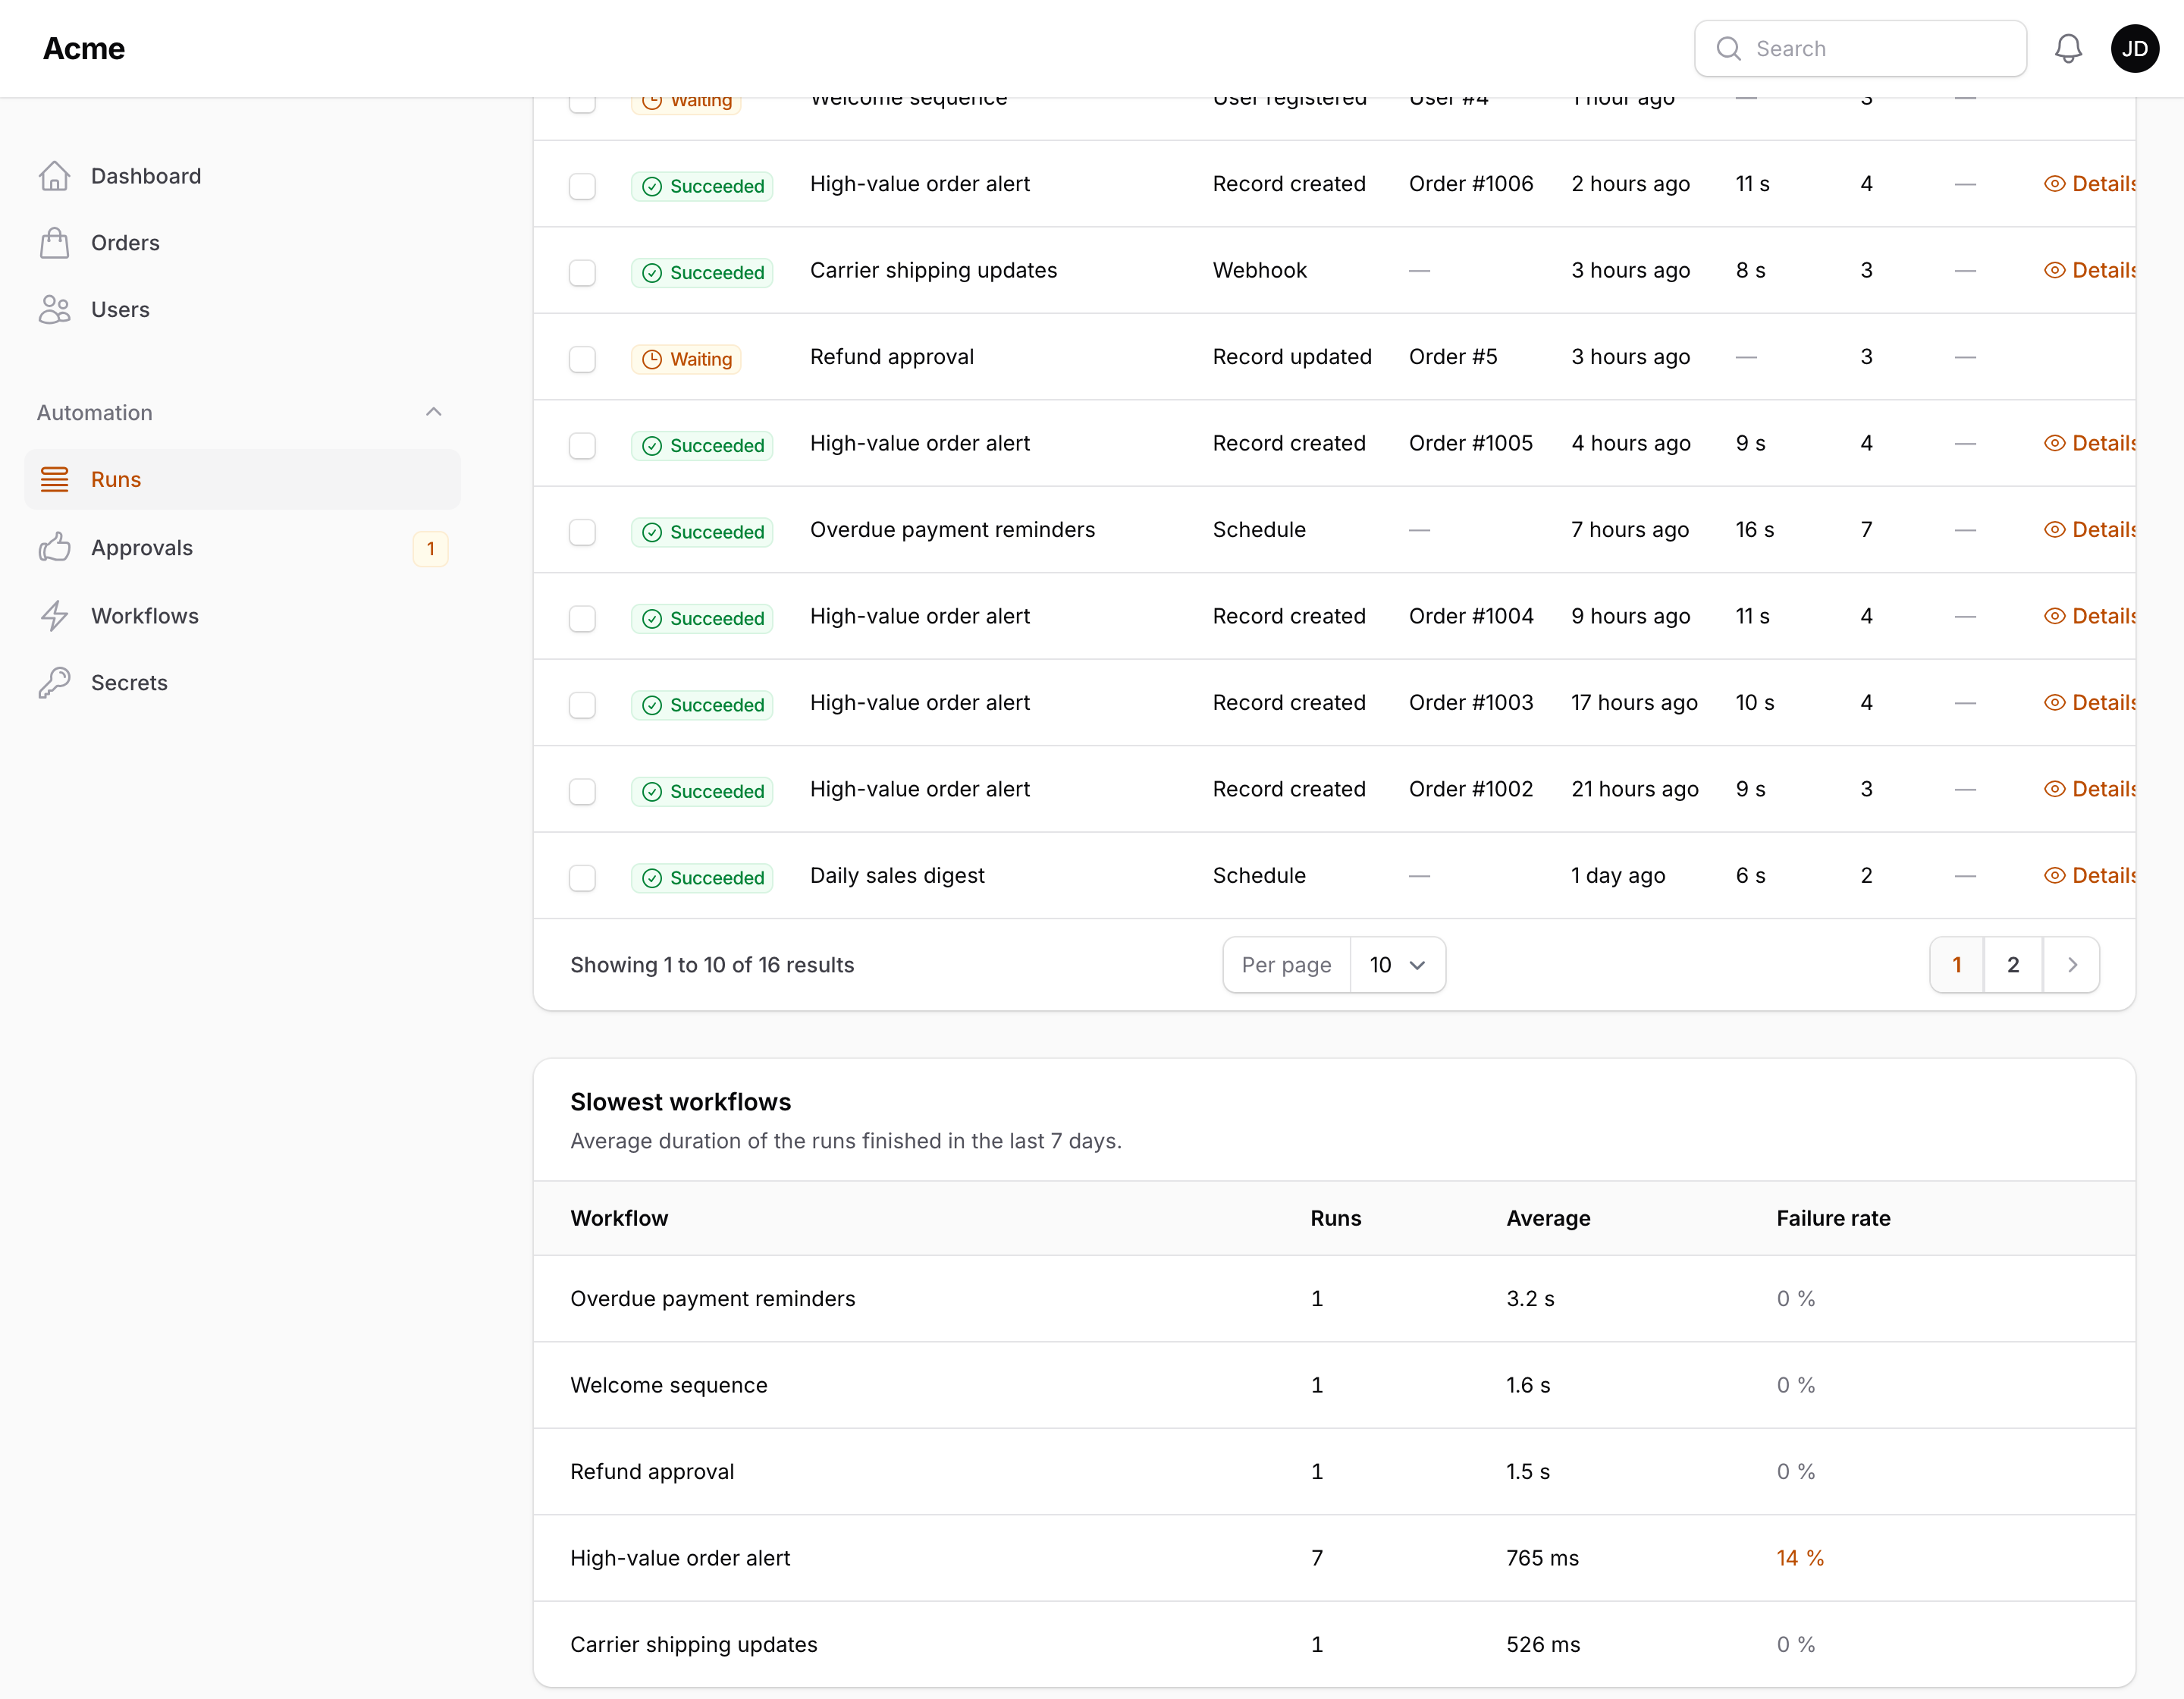Click '17 hours ago' timestamp

[1634, 703]
